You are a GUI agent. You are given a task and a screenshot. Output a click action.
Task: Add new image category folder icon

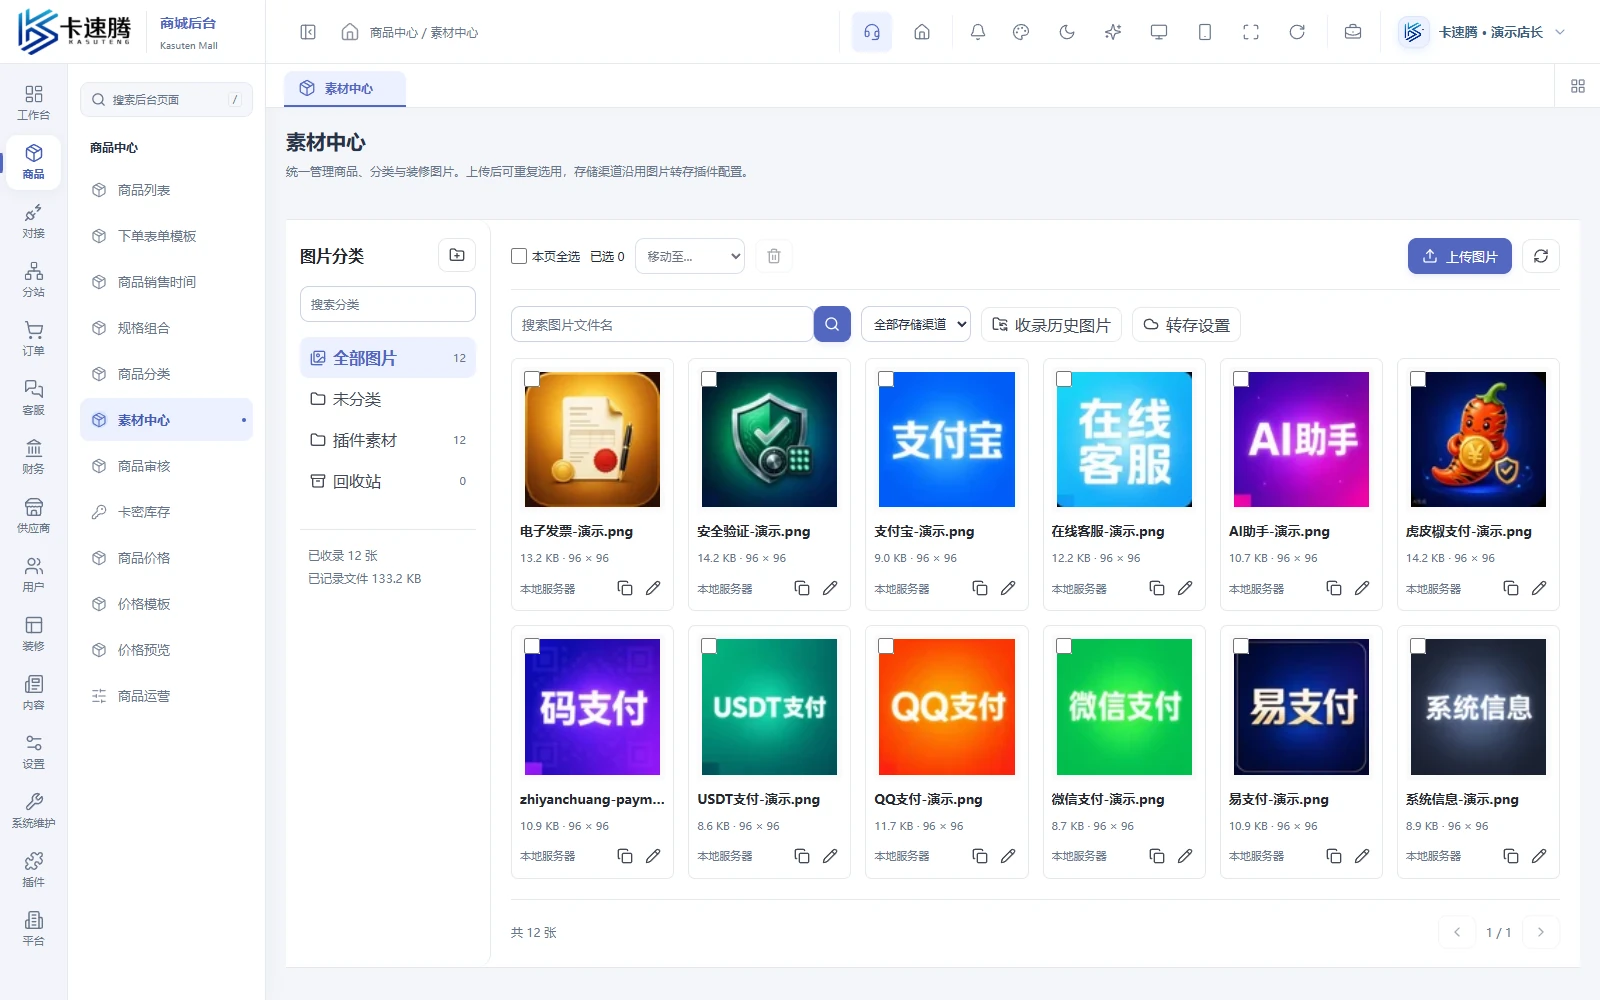(457, 255)
